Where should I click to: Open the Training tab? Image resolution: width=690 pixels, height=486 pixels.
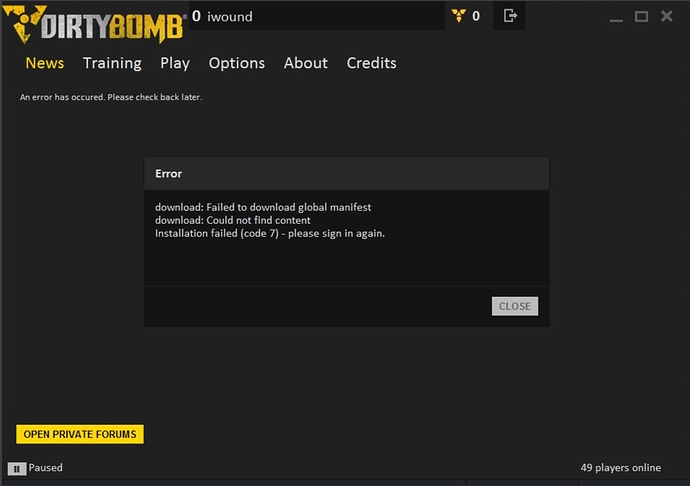[112, 63]
